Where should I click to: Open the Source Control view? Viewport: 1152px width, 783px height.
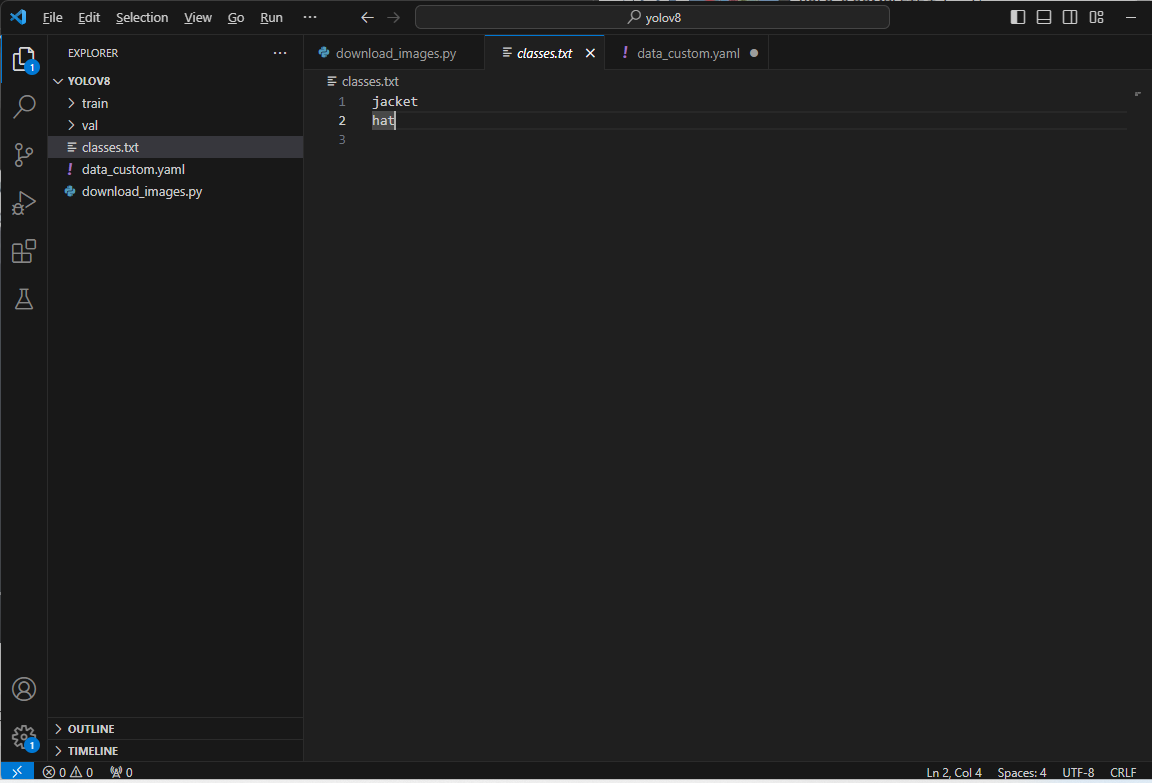tap(24, 154)
